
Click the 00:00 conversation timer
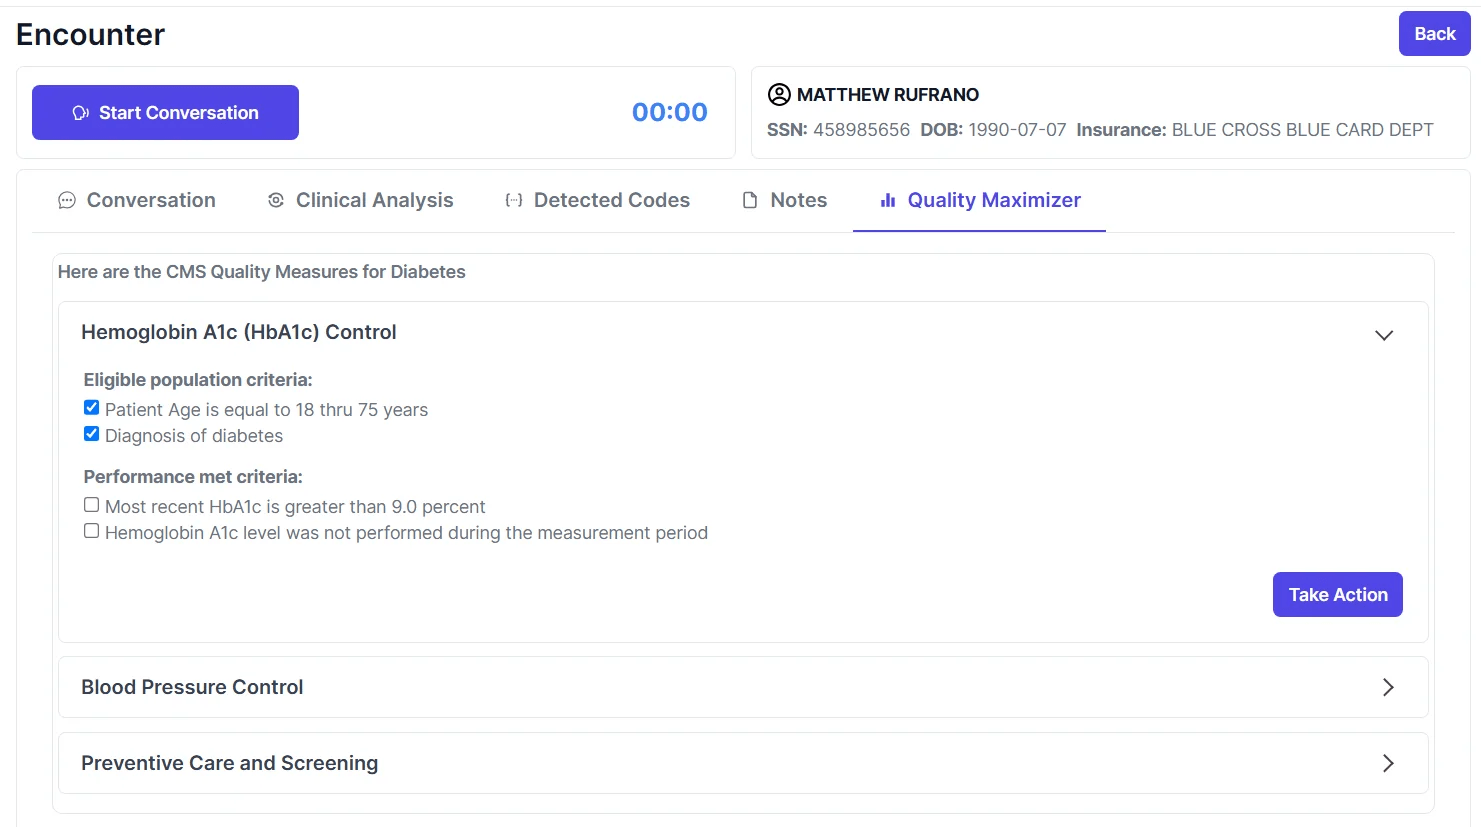669,112
